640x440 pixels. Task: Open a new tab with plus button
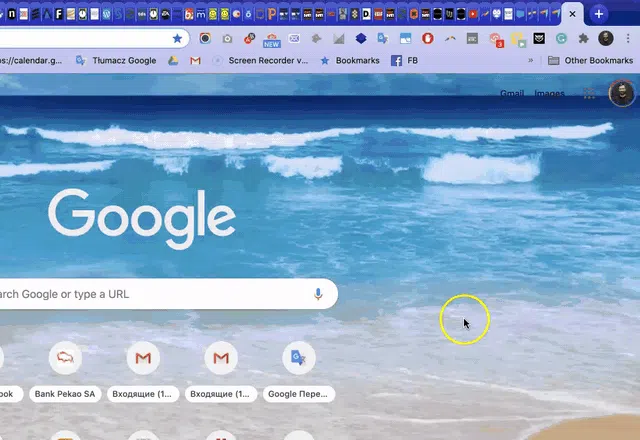599,14
